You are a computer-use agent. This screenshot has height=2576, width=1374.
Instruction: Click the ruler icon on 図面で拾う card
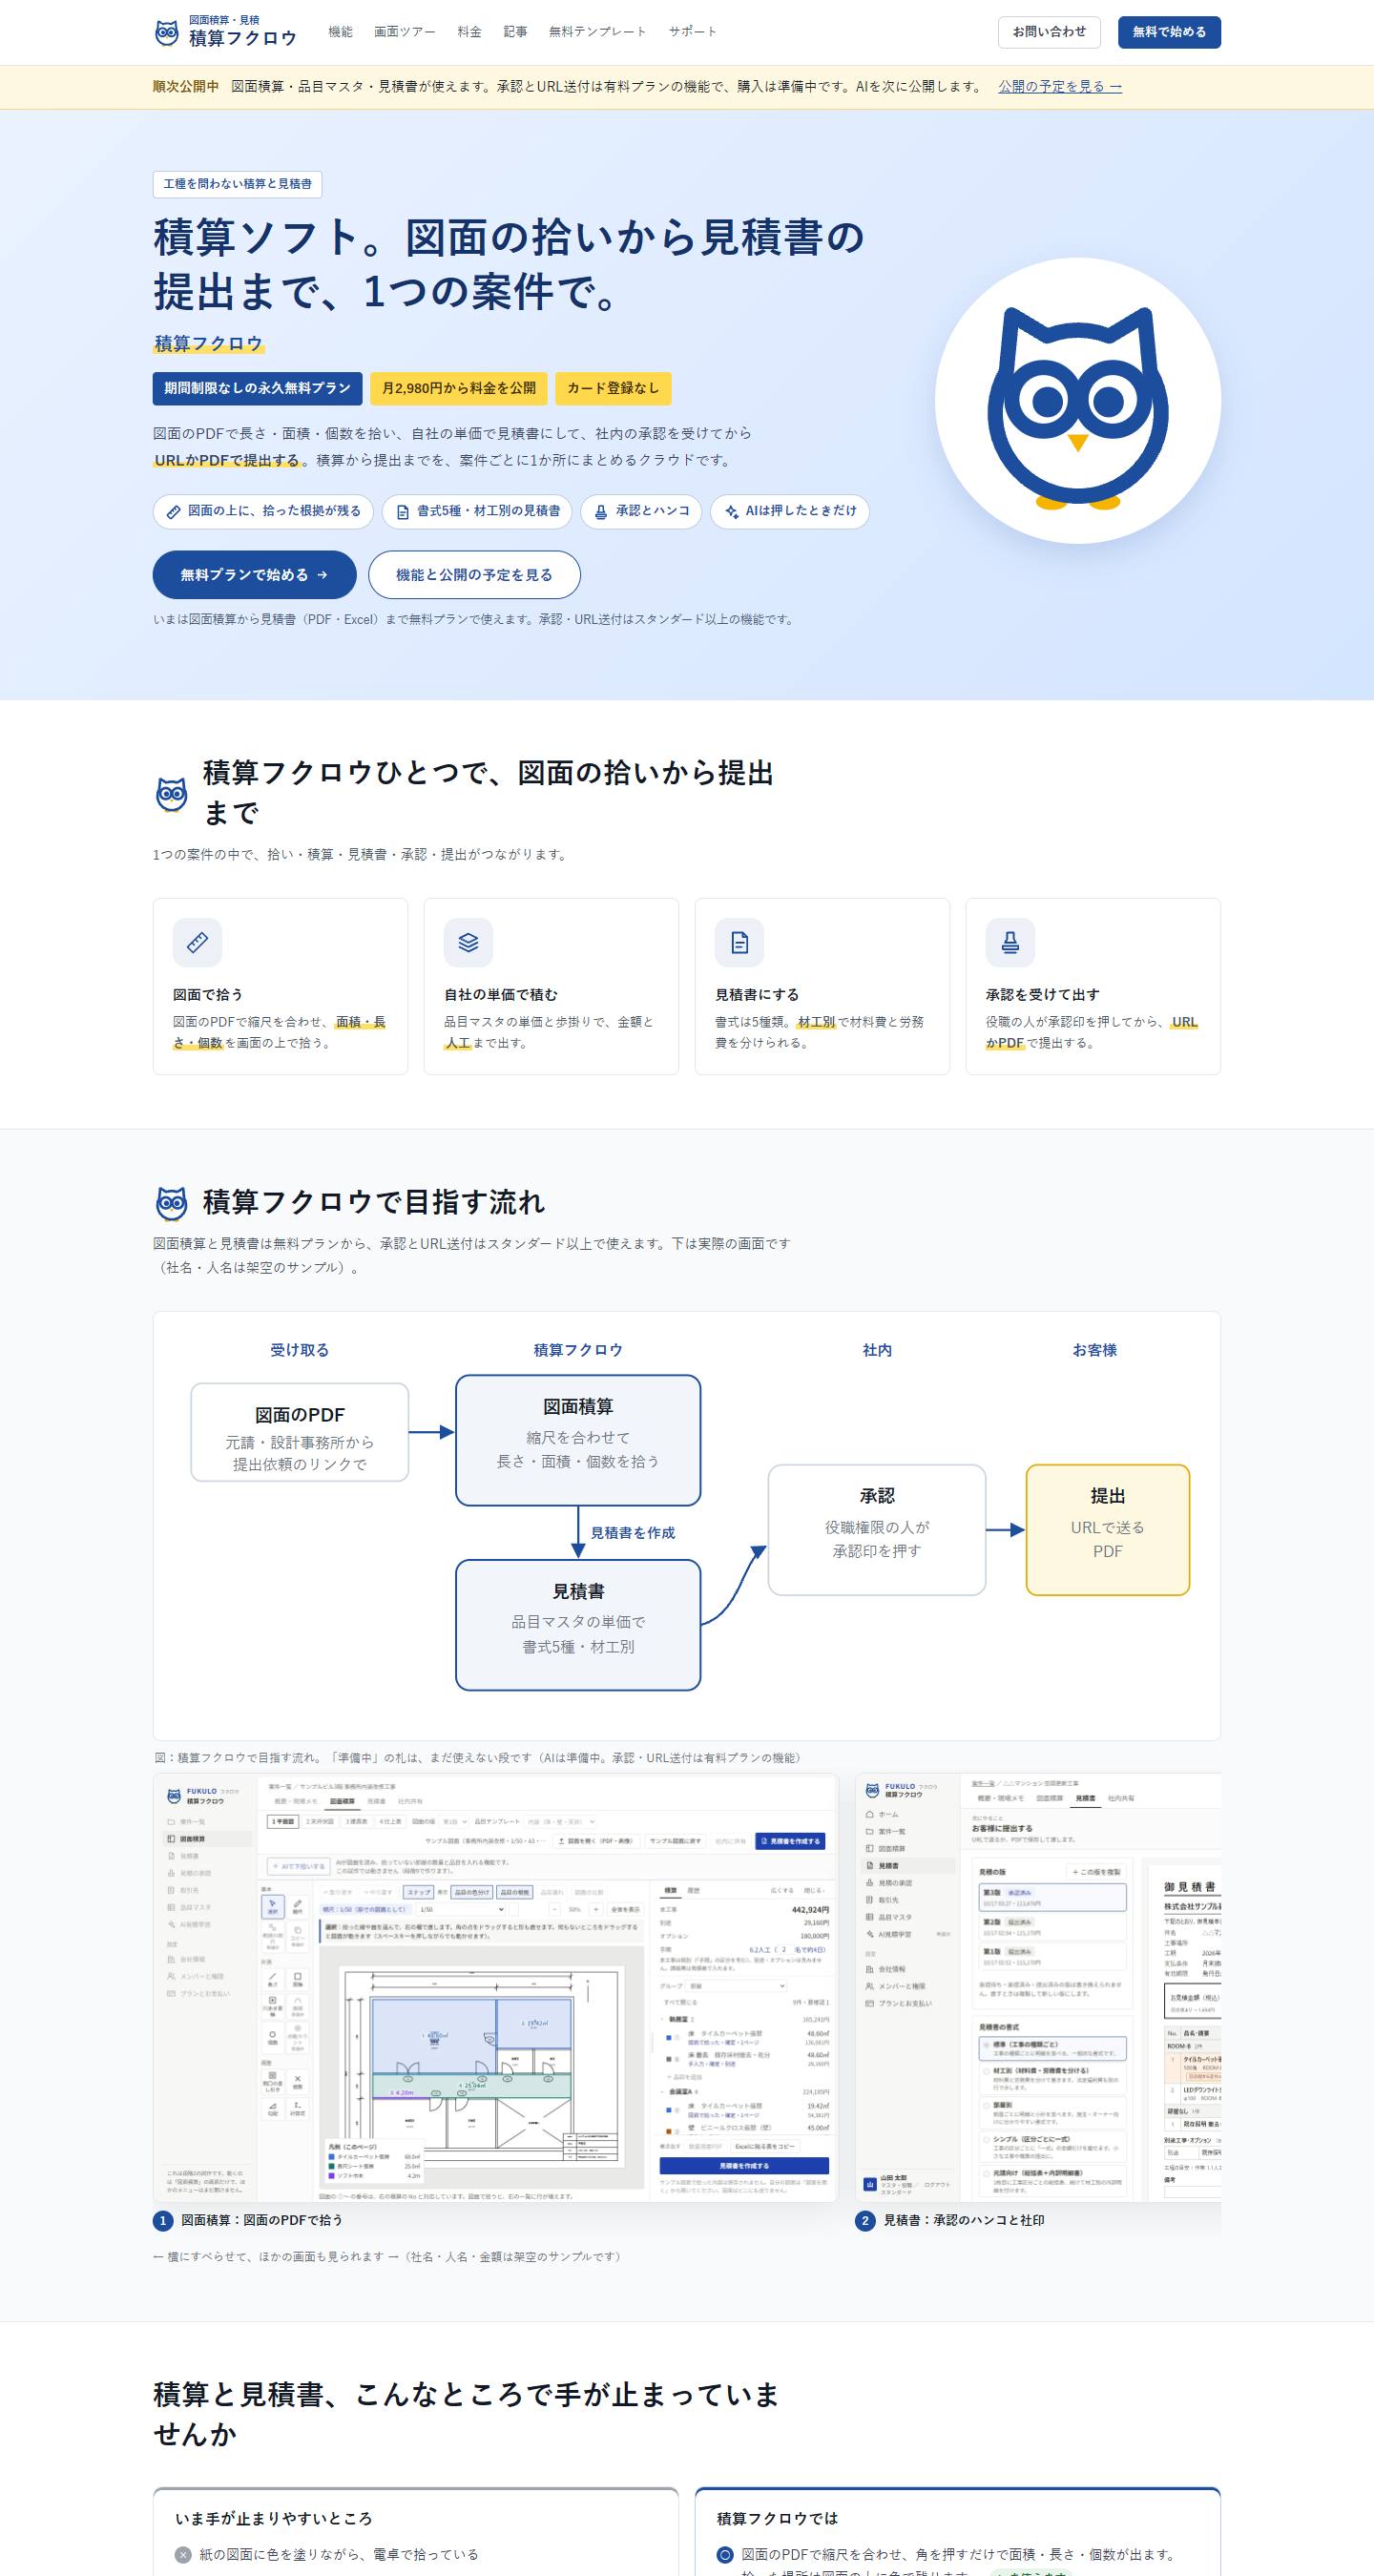[197, 942]
